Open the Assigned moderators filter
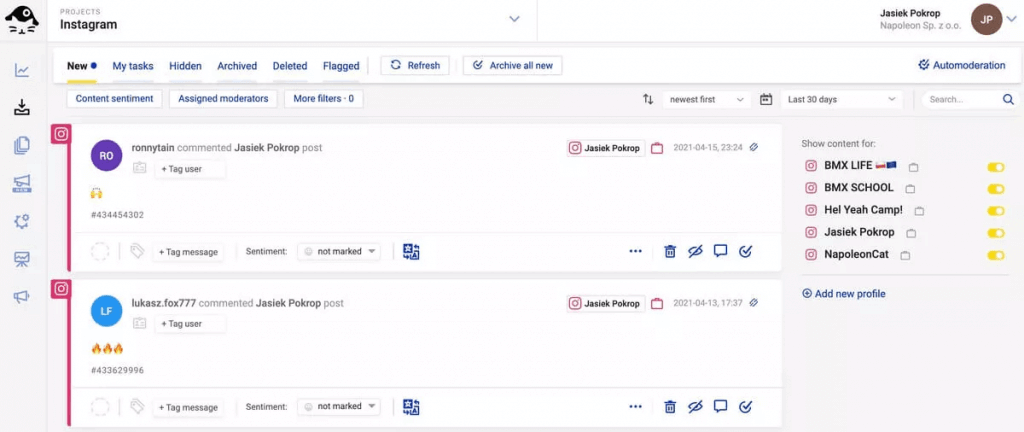 pyautogui.click(x=223, y=99)
